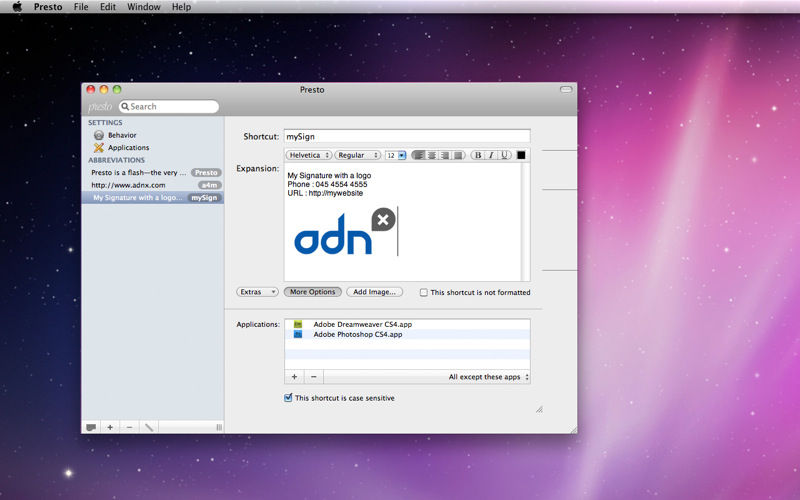
Task: Click the adn logo image in the expansion
Action: [x=333, y=235]
